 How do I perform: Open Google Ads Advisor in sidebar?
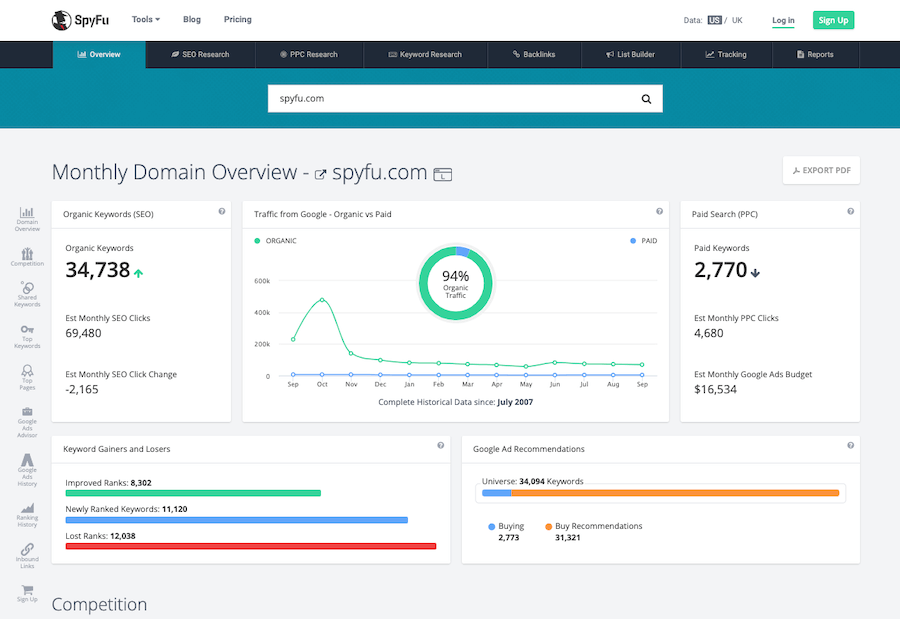pyautogui.click(x=27, y=423)
